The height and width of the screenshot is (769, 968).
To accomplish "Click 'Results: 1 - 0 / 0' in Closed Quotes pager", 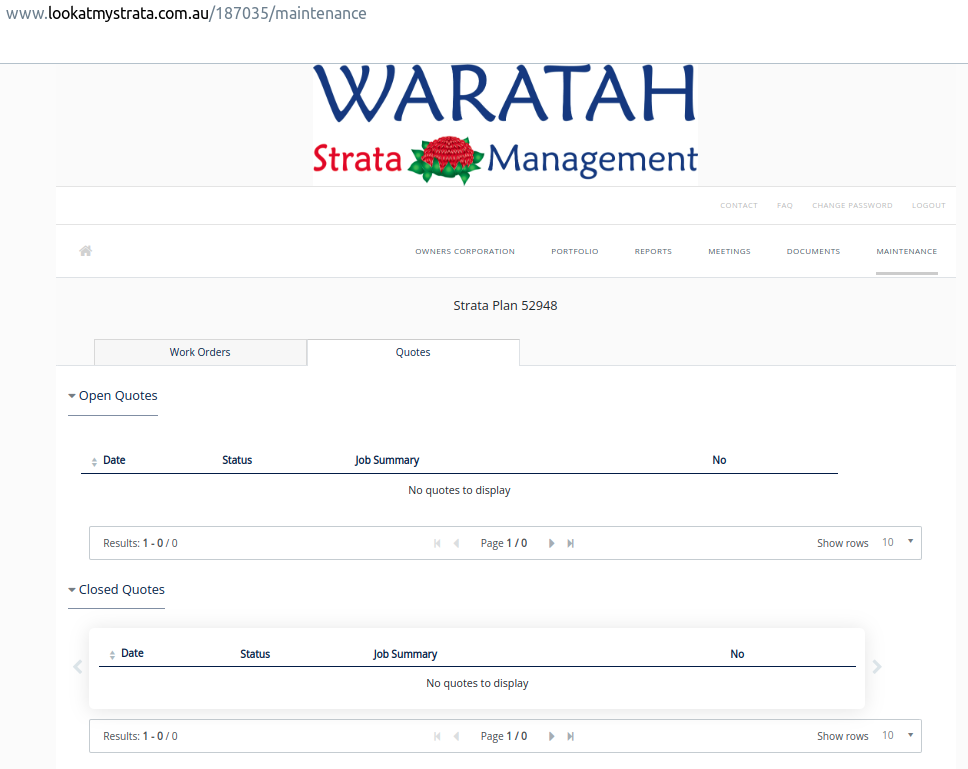I will [x=140, y=736].
